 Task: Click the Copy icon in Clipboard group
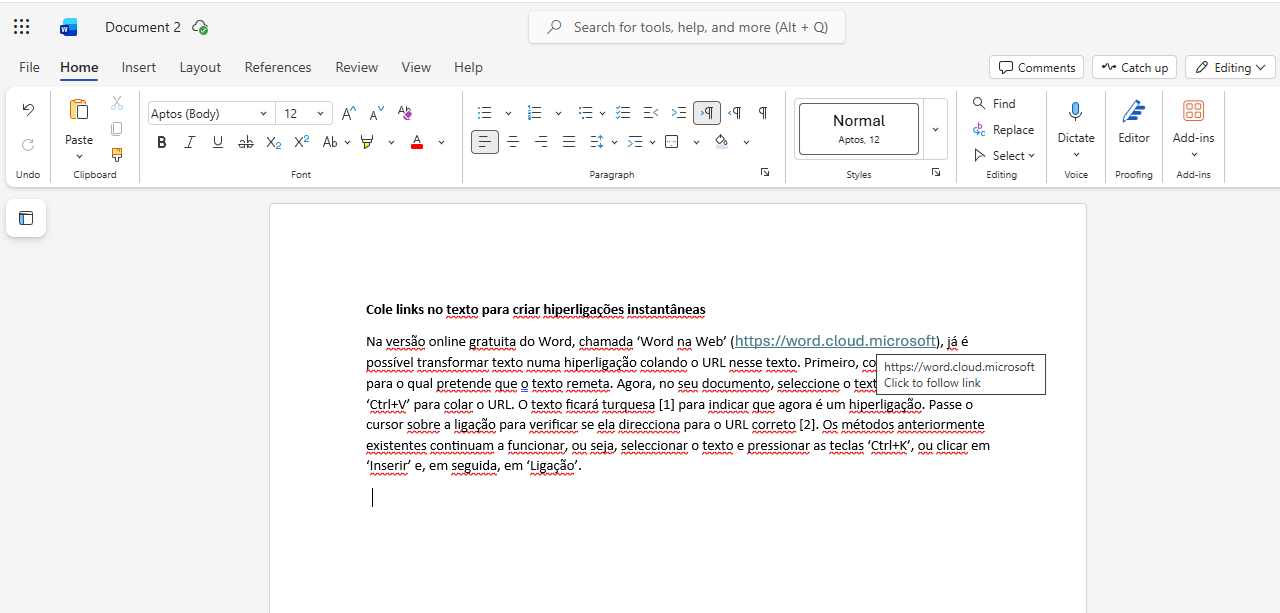point(117,129)
